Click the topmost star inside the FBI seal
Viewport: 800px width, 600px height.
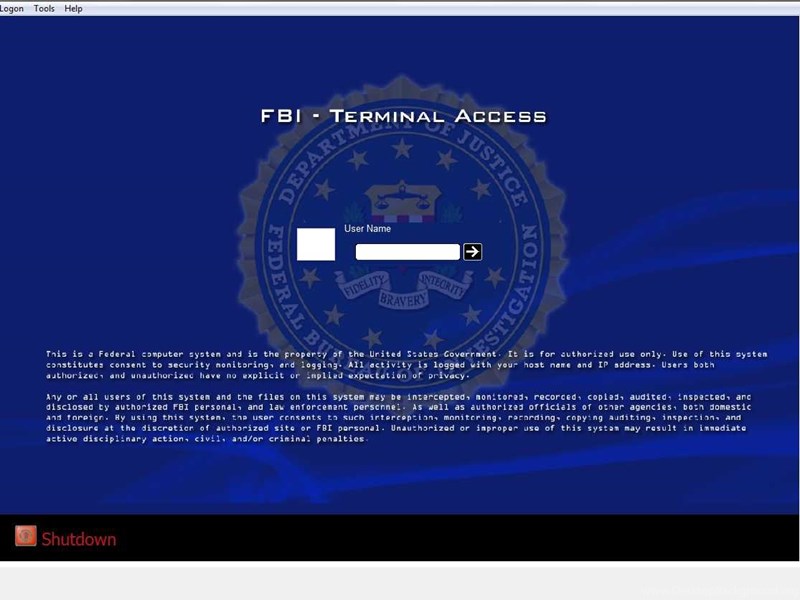[x=403, y=149]
